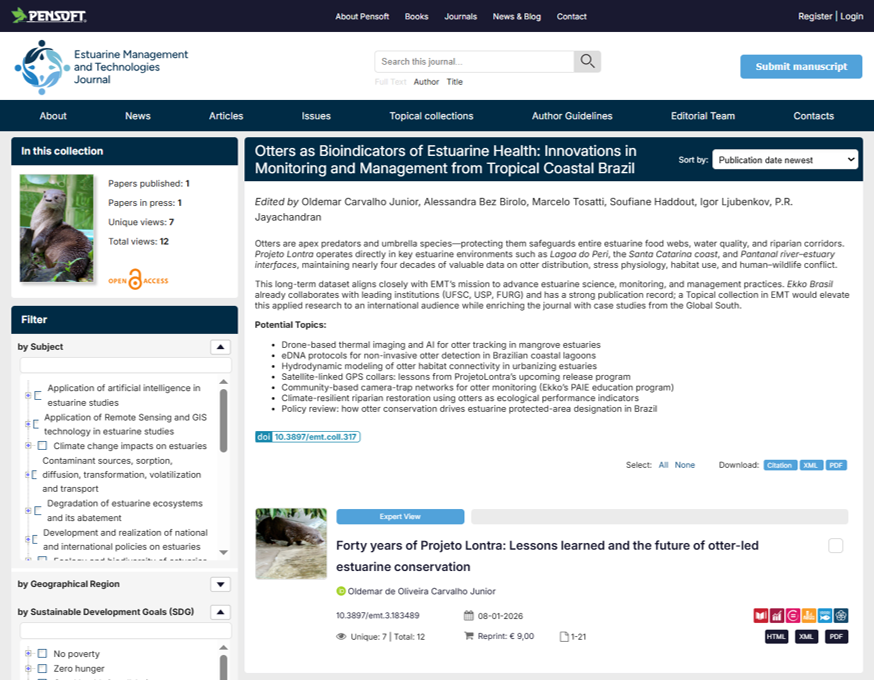Screen dimensions: 874x680
Task: Expand the Climate change impacts tree node
Action: point(28,445)
